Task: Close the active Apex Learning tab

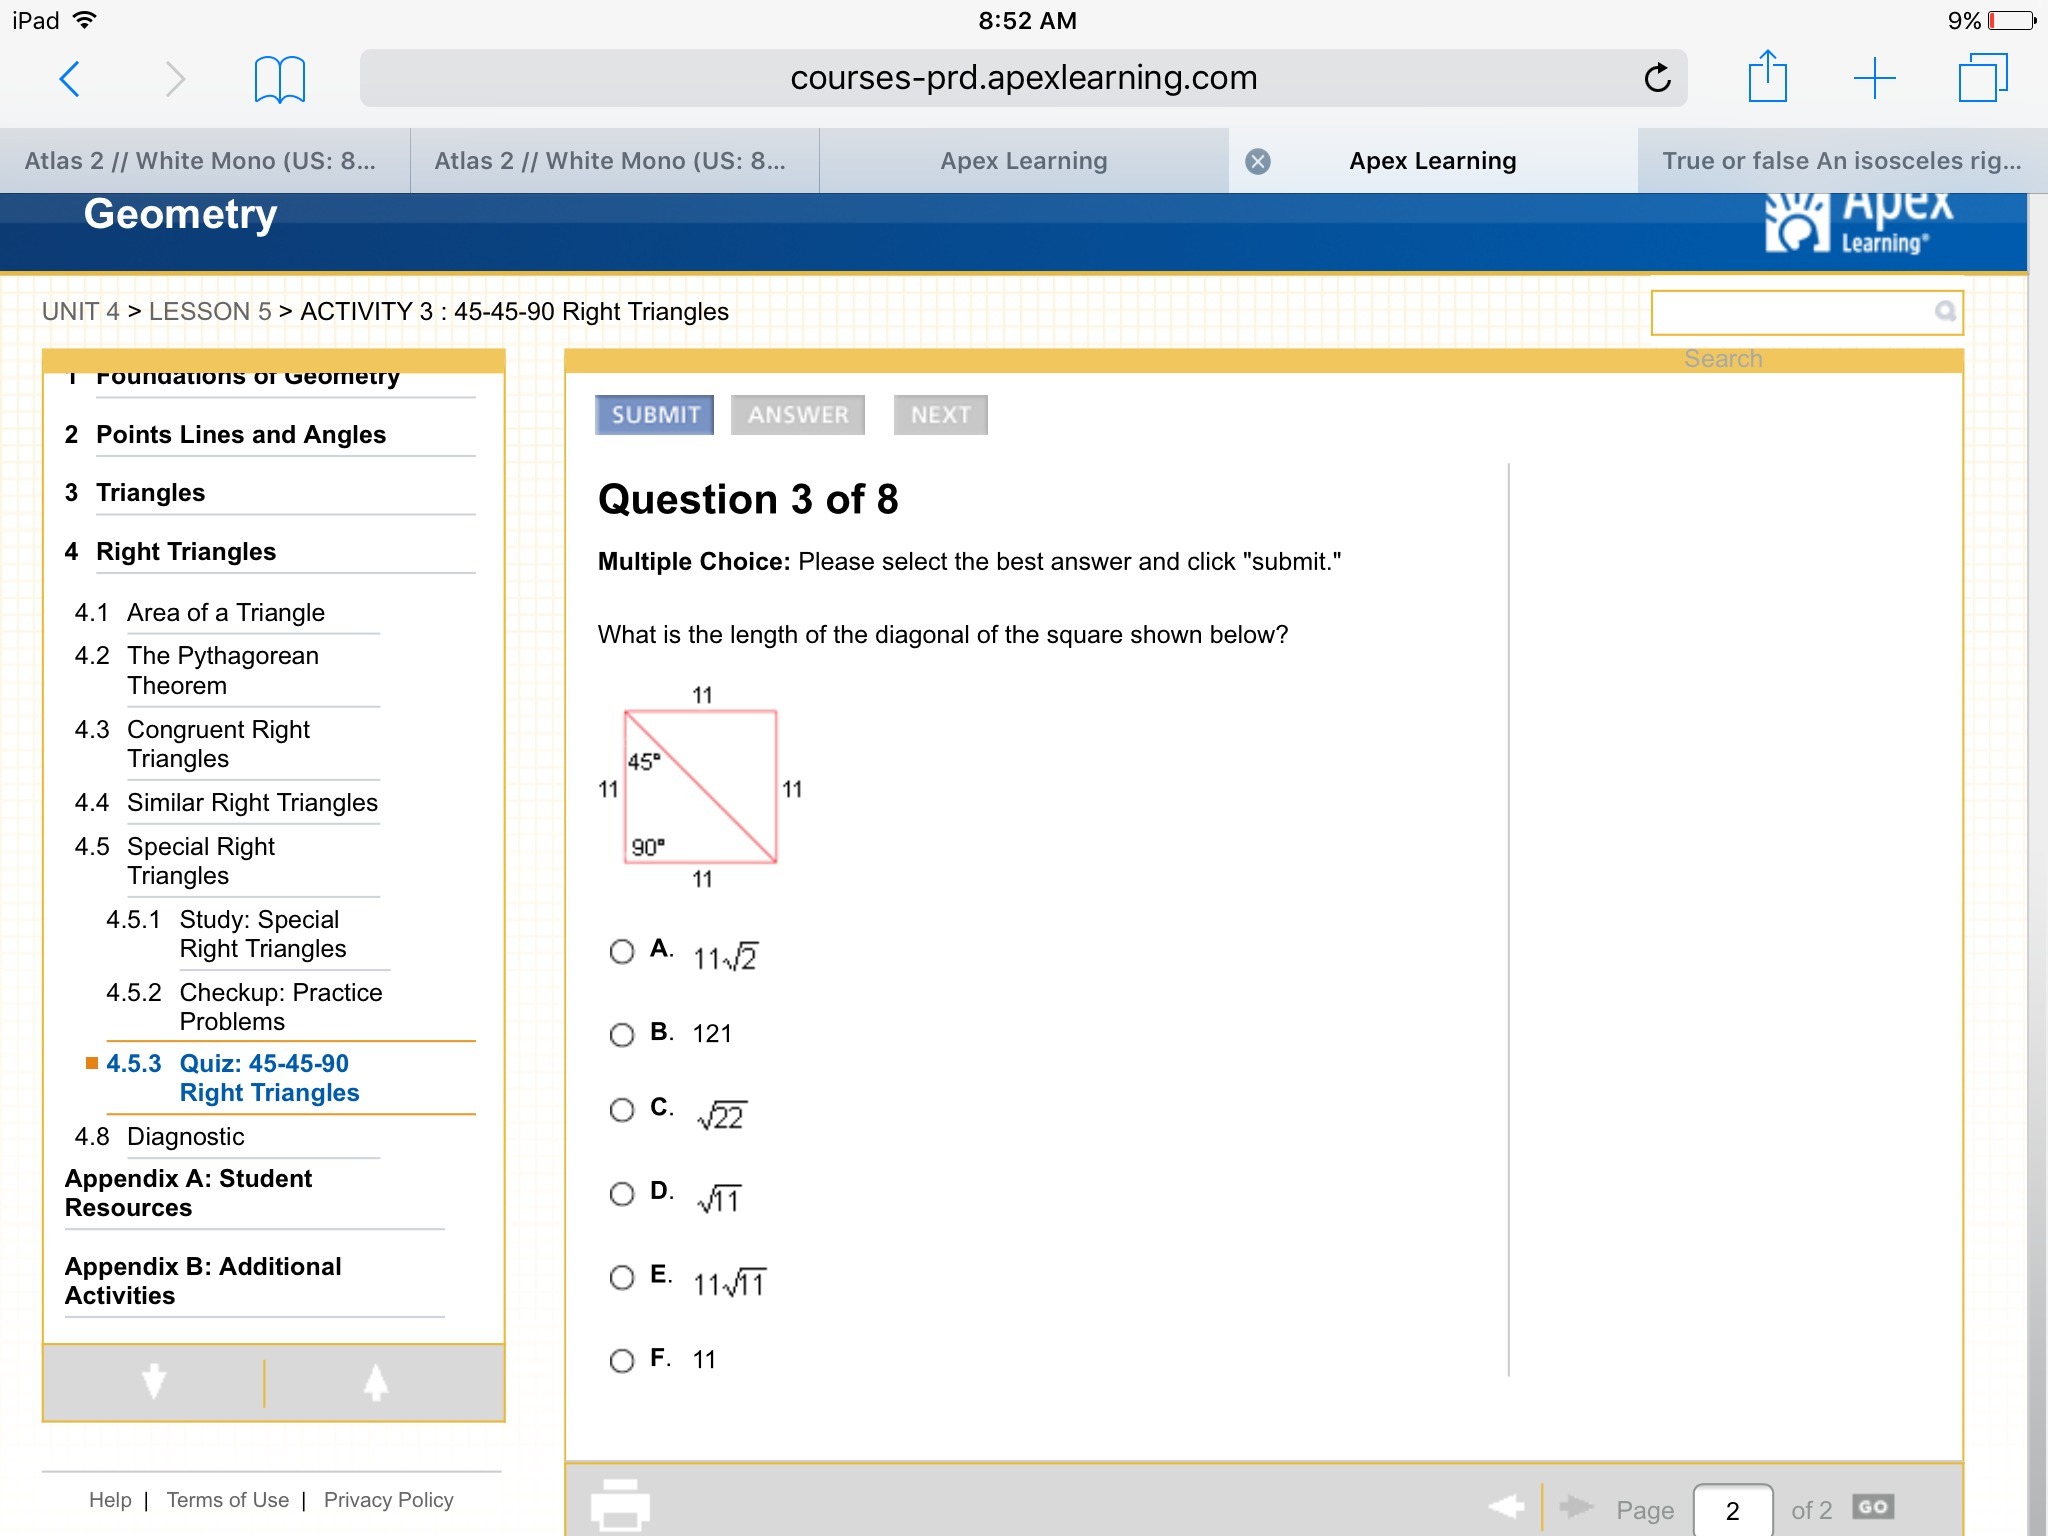Action: [x=1258, y=161]
